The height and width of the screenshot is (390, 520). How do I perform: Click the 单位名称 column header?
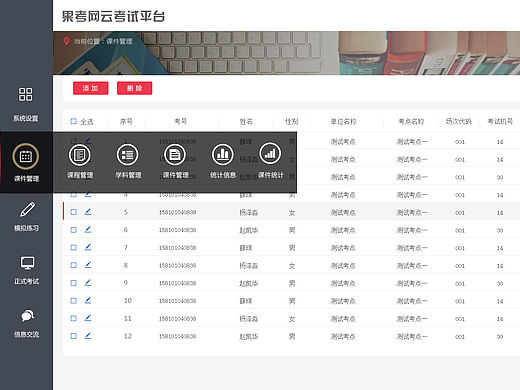(343, 122)
